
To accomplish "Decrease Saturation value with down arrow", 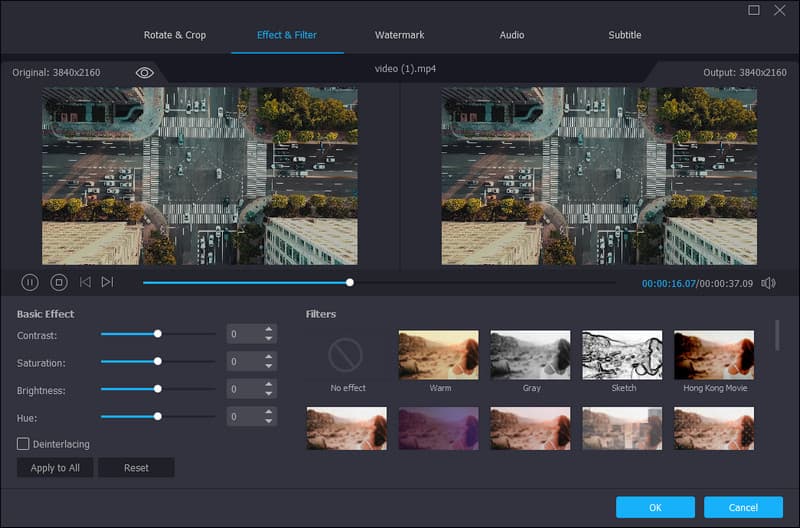I will (x=268, y=366).
